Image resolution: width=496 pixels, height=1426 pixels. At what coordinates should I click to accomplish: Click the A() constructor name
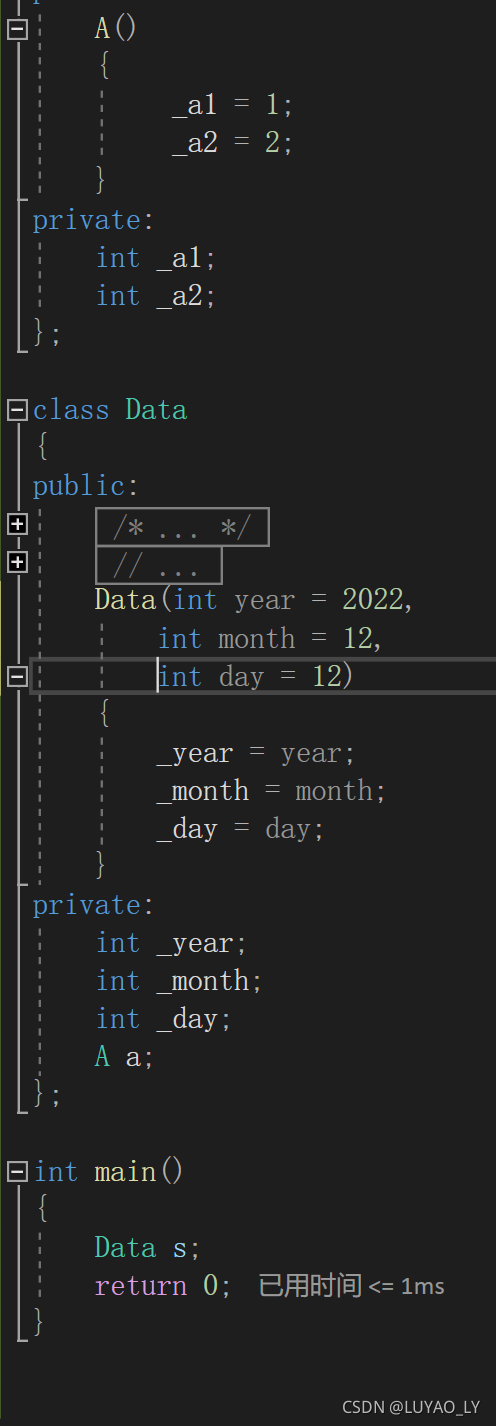116,28
